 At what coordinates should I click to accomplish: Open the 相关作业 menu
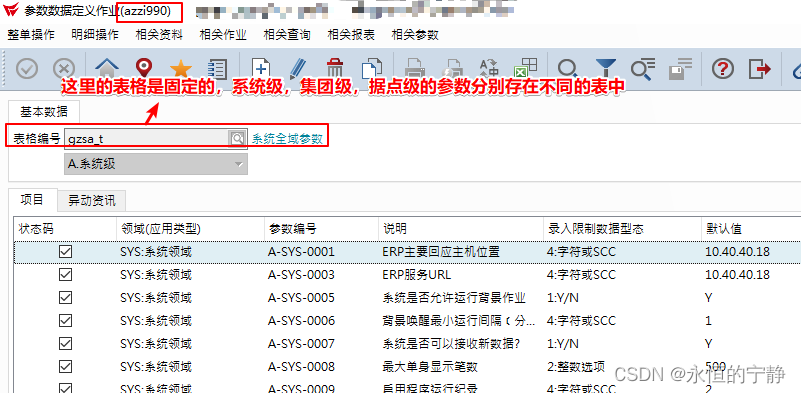[223, 35]
